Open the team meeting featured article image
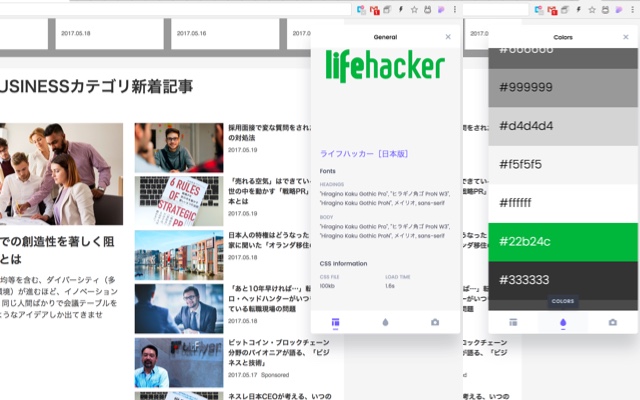This screenshot has width=640, height=400. (x=61, y=174)
